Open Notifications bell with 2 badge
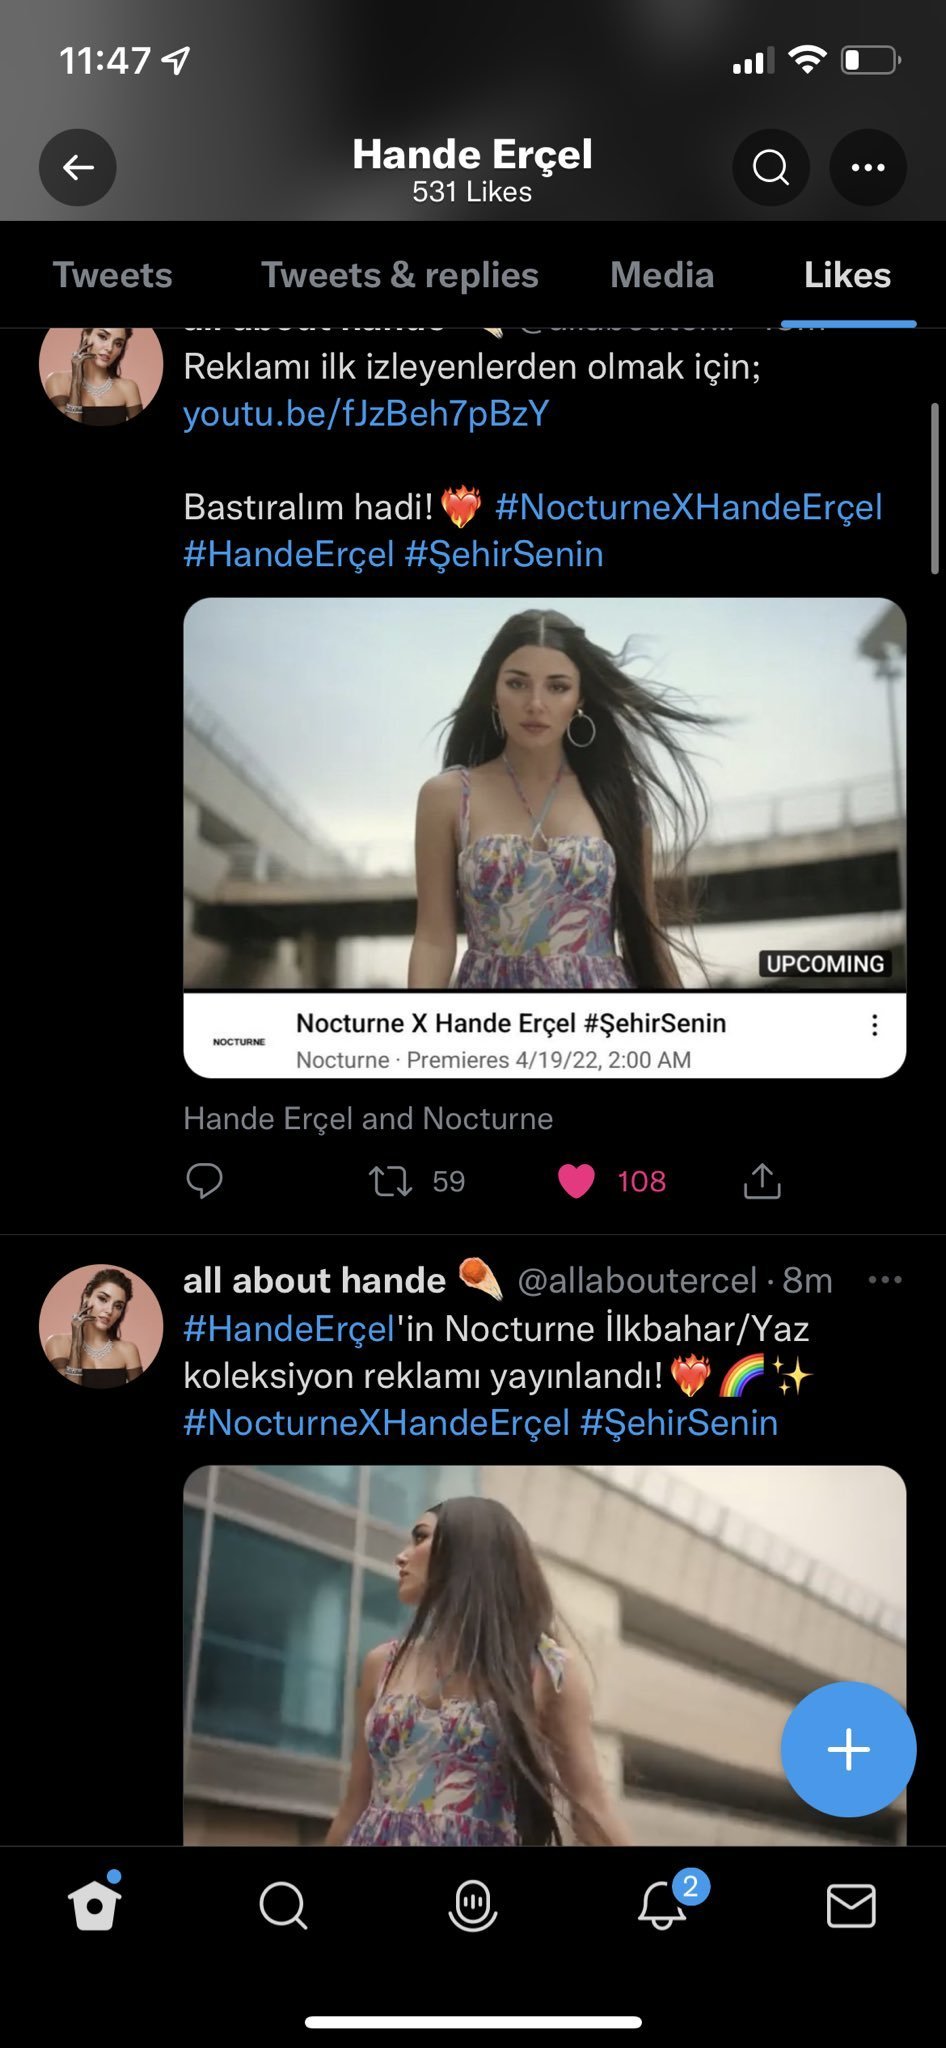 (x=662, y=1906)
